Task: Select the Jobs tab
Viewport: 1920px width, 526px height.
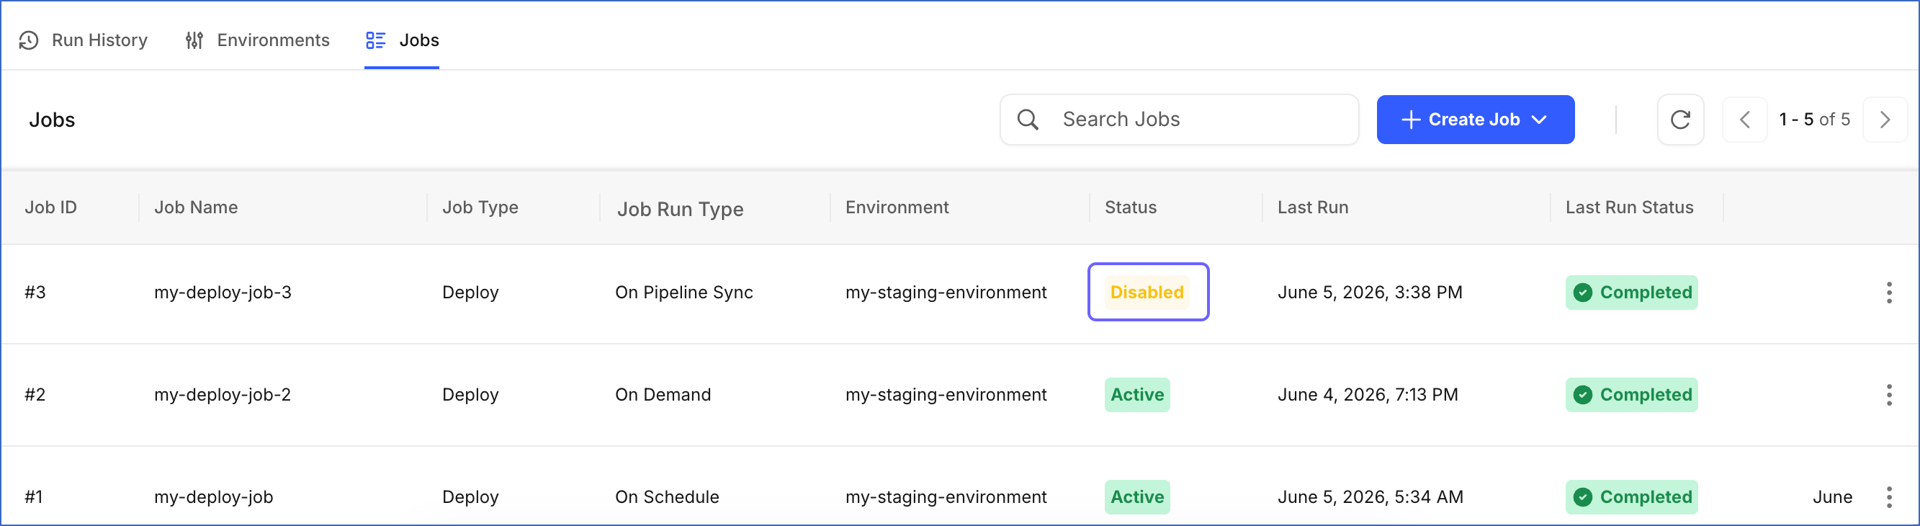Action: pos(402,40)
